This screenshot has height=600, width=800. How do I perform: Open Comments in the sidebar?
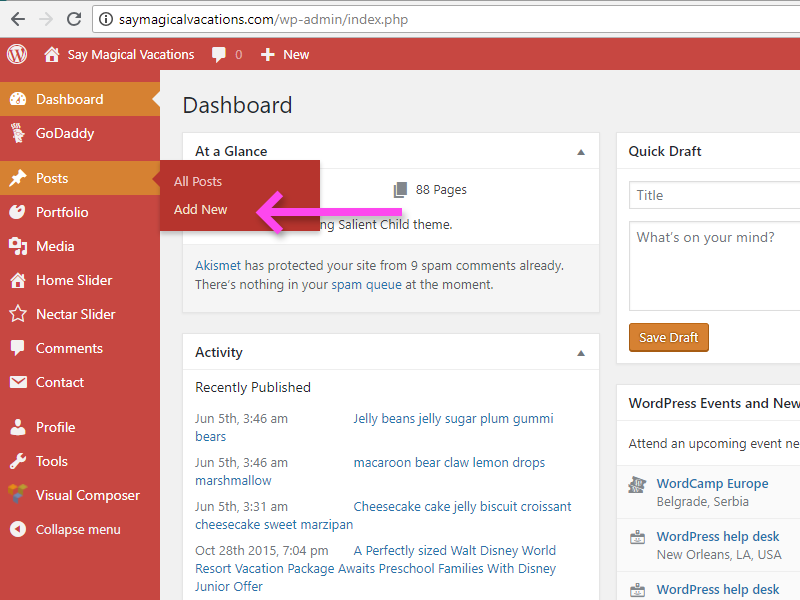pyautogui.click(x=80, y=348)
